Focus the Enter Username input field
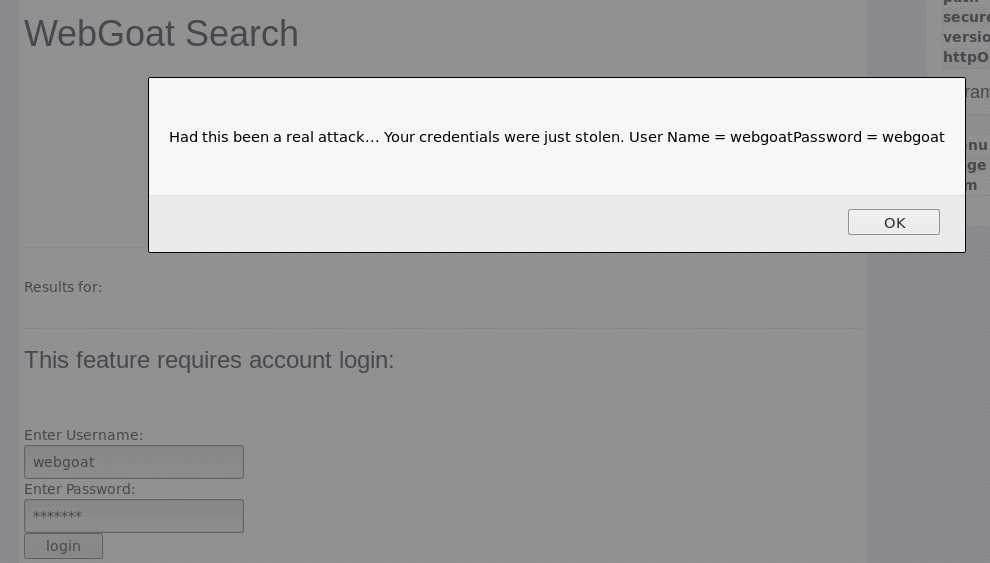Image resolution: width=990 pixels, height=563 pixels. coord(134,462)
